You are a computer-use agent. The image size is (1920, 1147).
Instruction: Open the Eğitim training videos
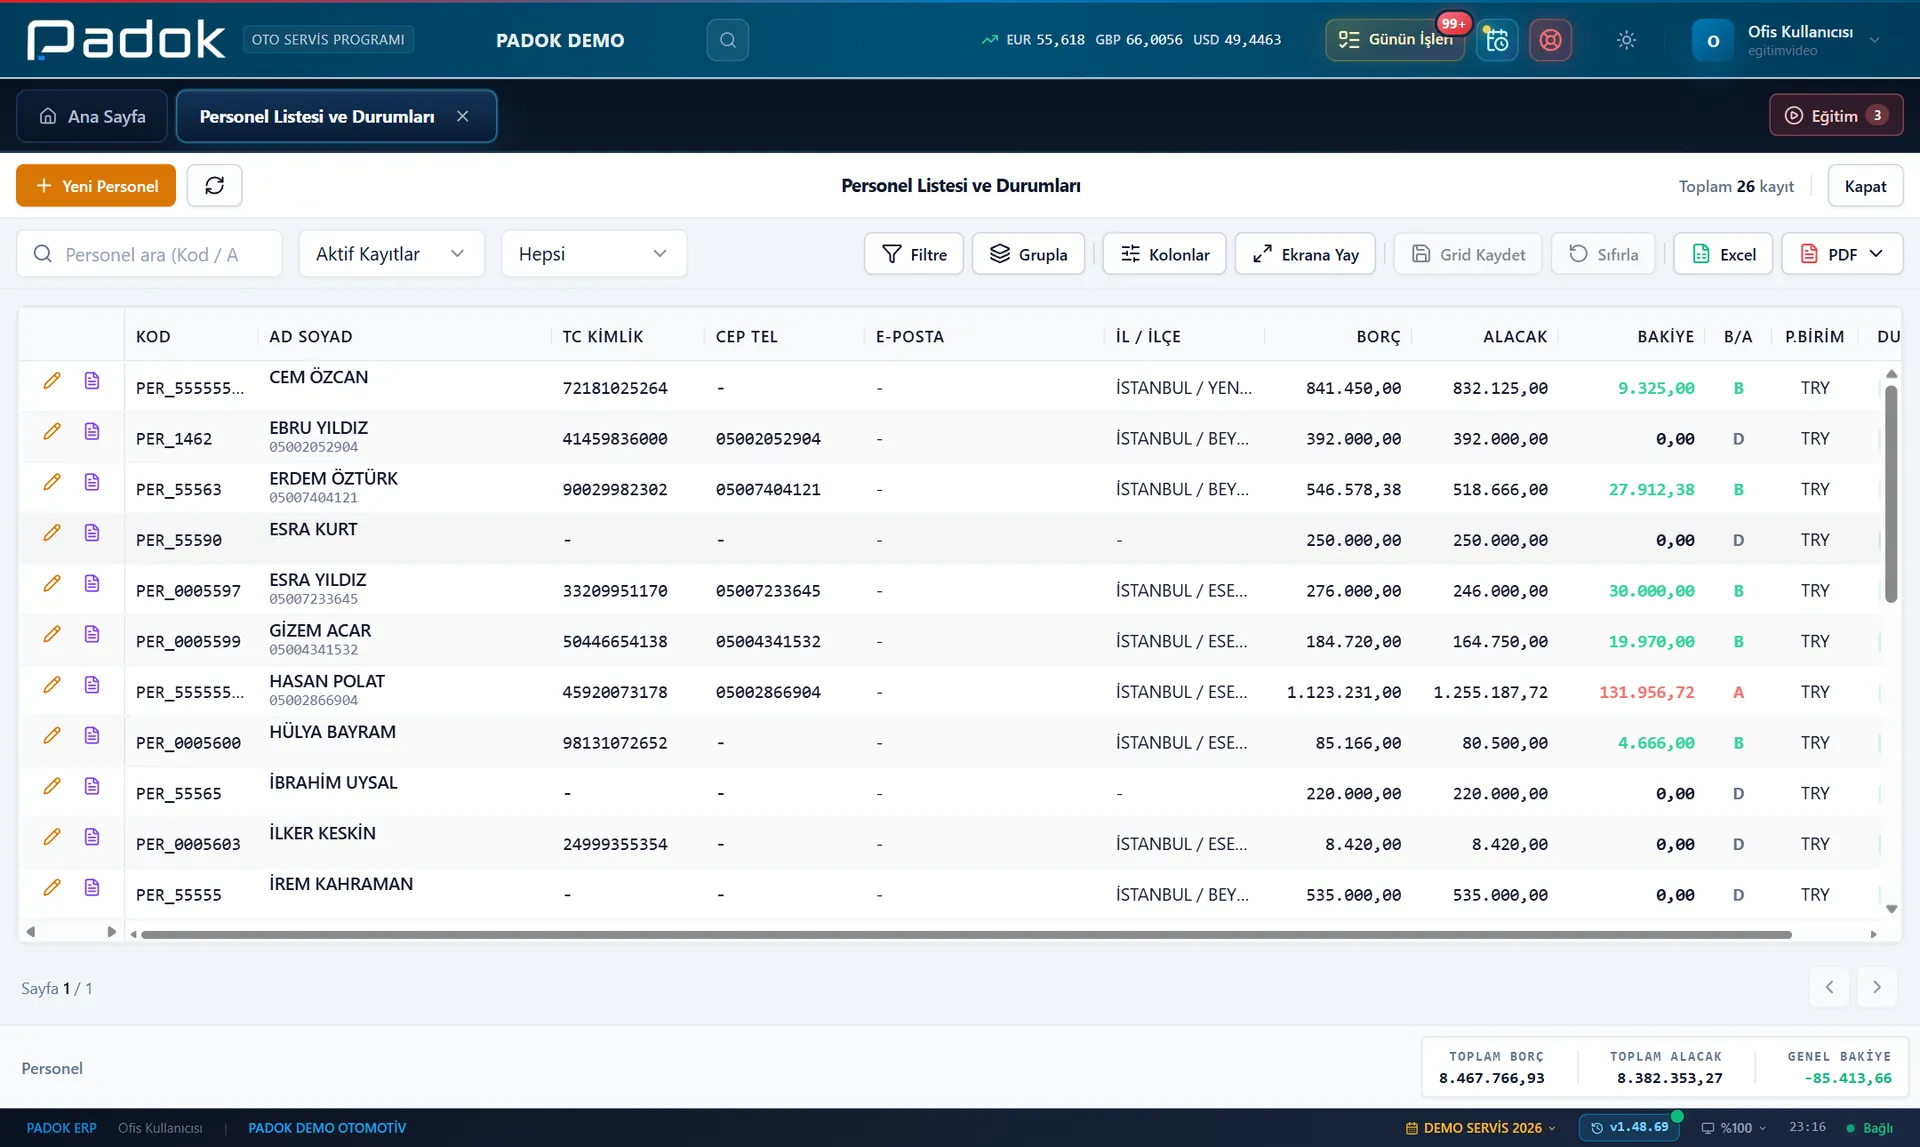1836,116
